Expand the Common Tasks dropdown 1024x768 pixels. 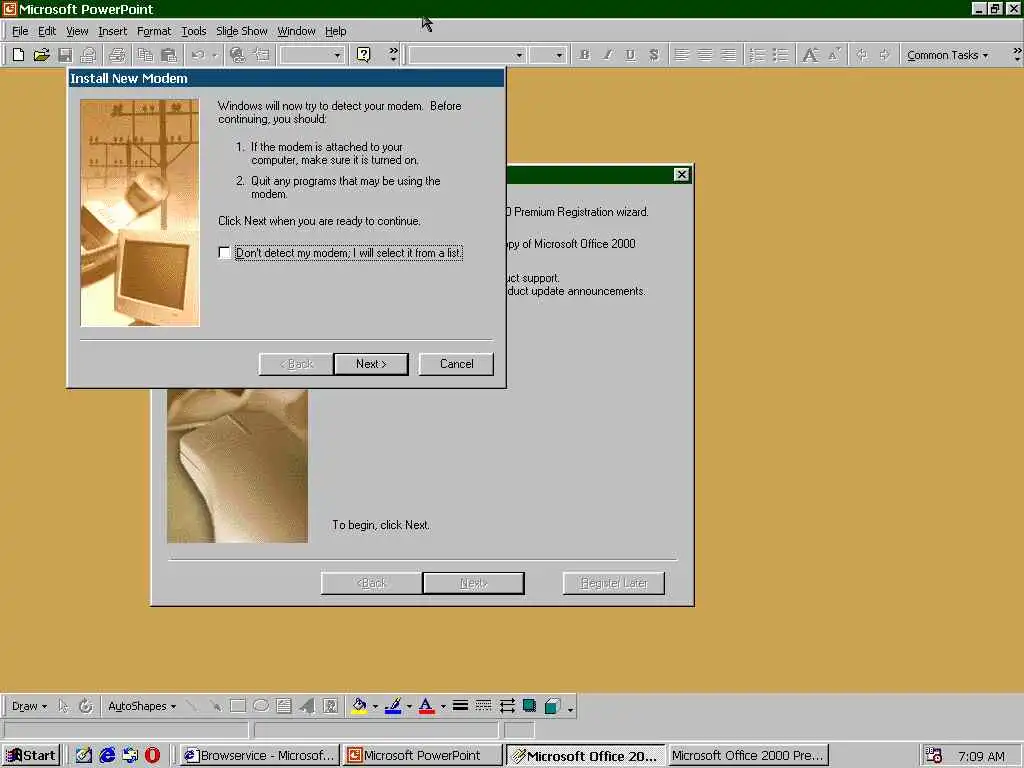[x=947, y=56]
